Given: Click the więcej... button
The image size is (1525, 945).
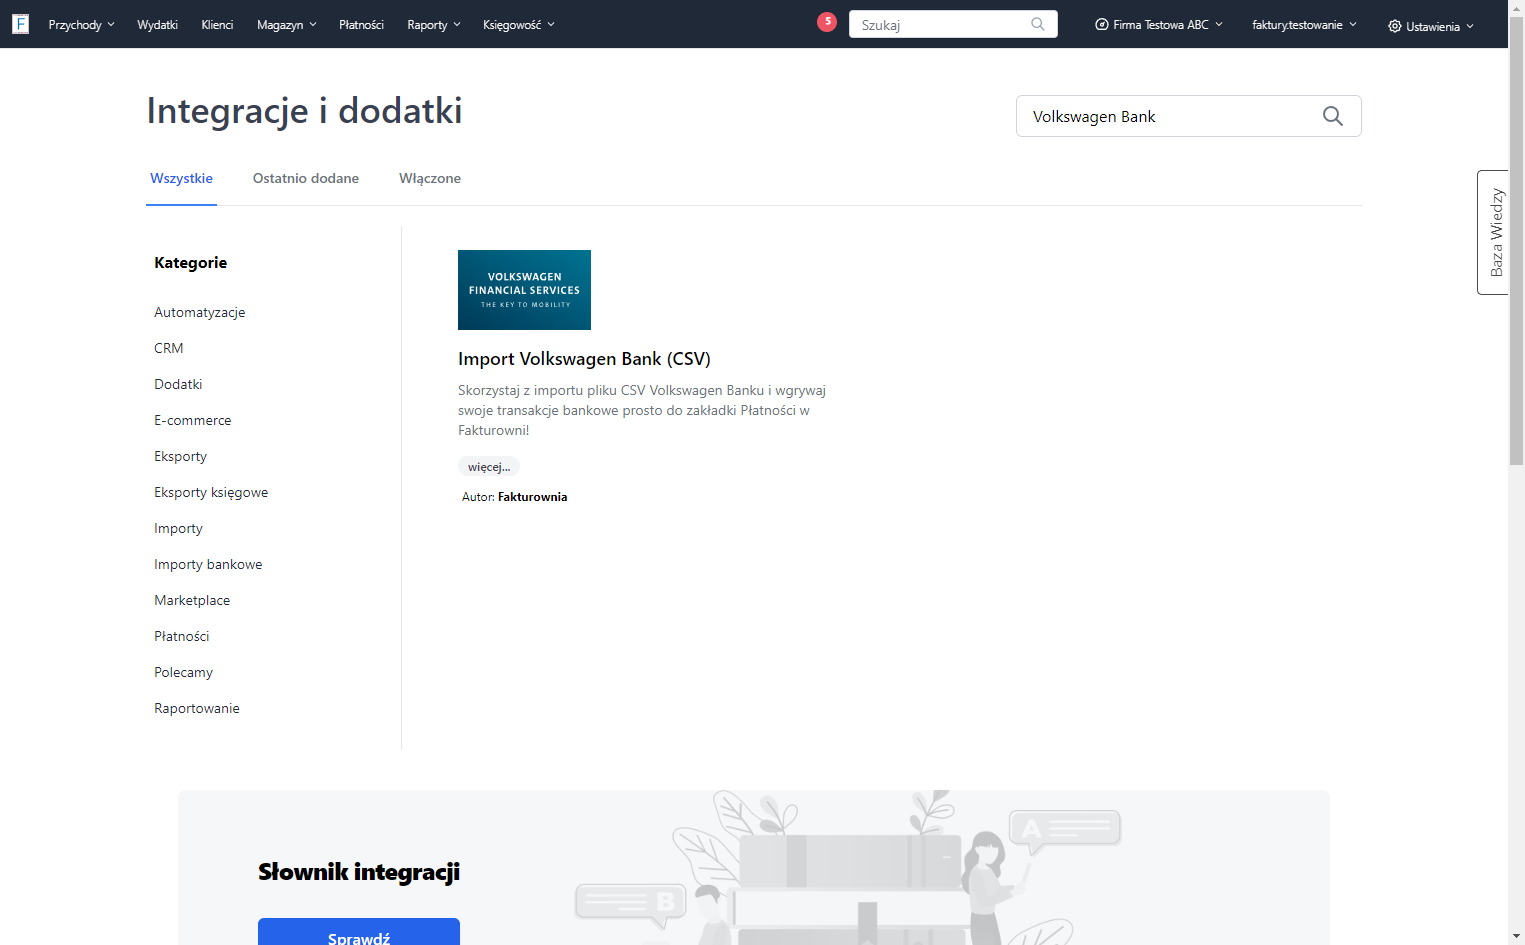Looking at the screenshot, I should point(489,467).
